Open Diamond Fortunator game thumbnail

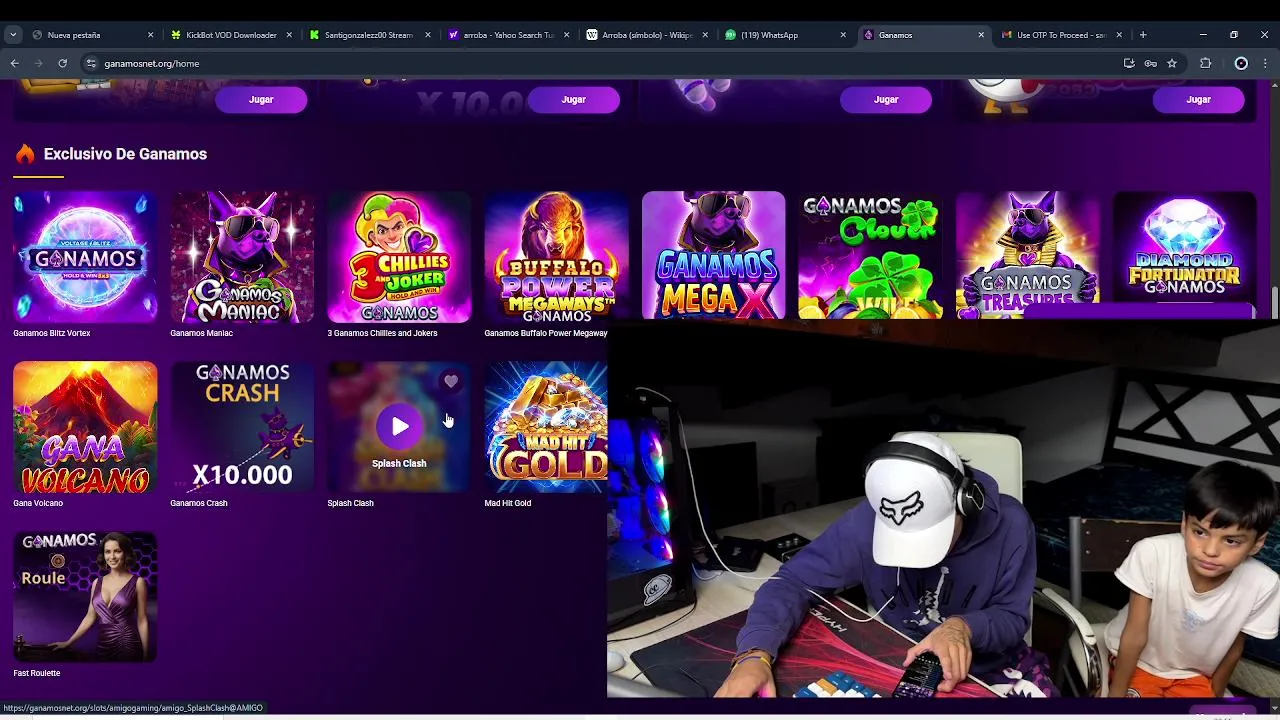tap(1184, 248)
